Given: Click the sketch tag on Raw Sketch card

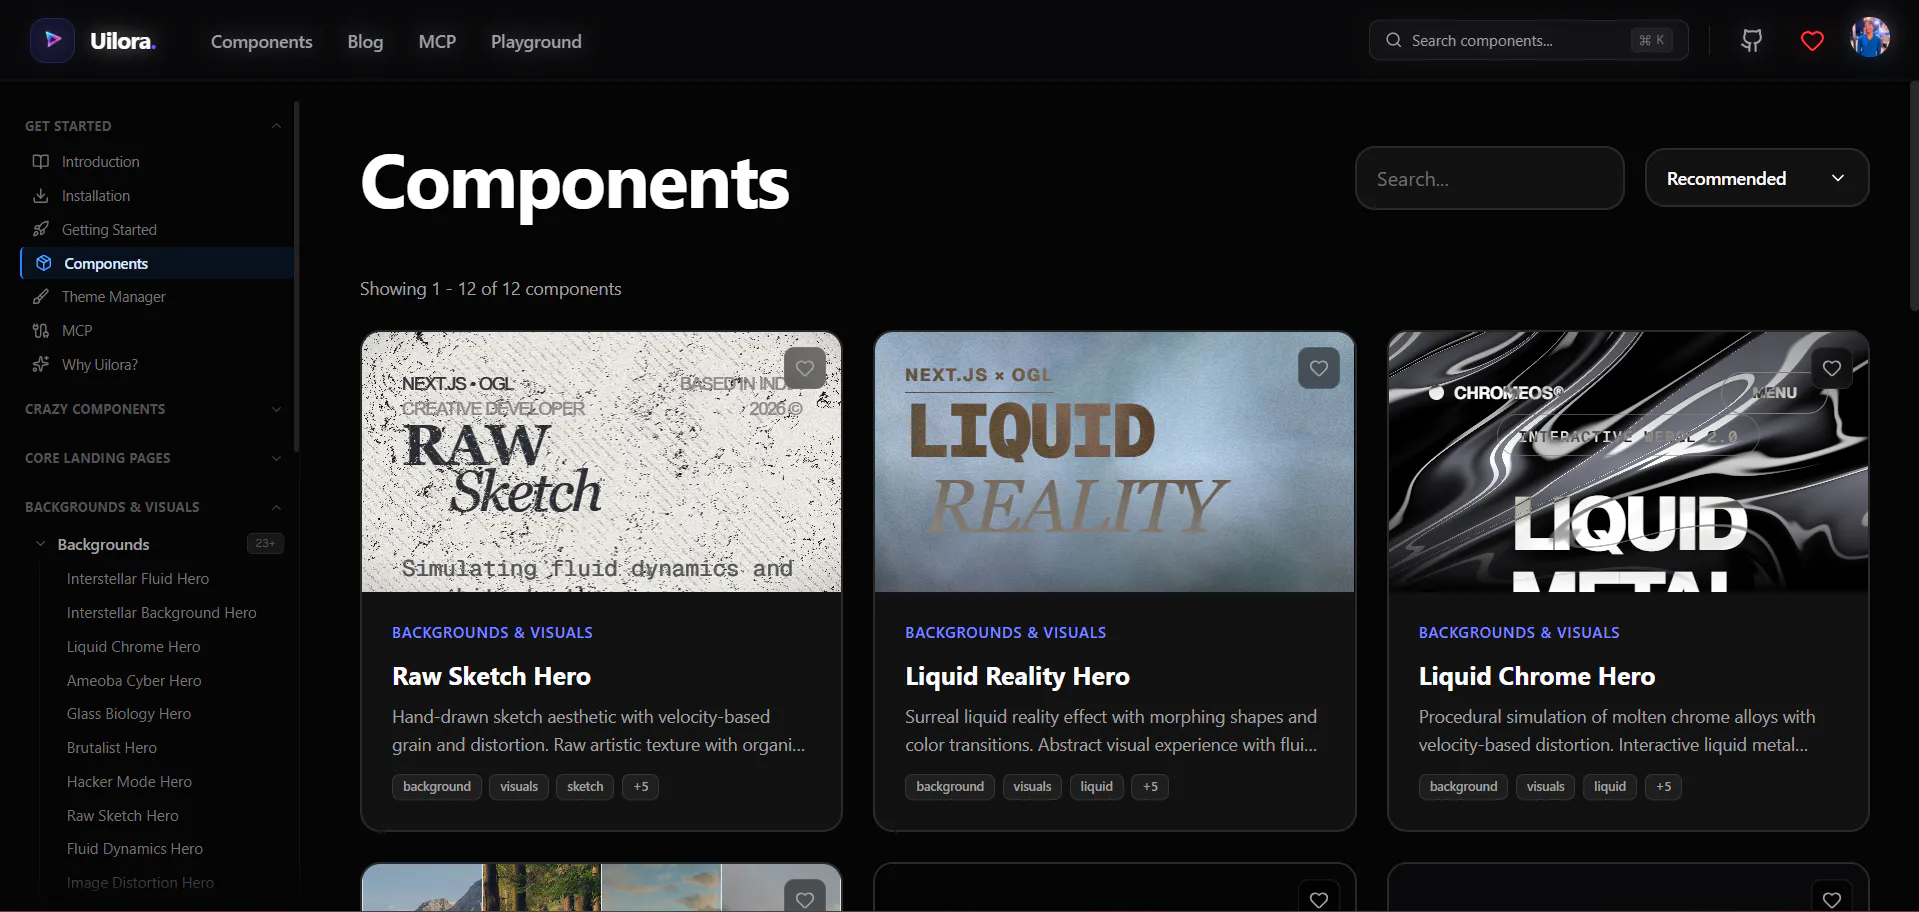Looking at the screenshot, I should pyautogui.click(x=585, y=786).
